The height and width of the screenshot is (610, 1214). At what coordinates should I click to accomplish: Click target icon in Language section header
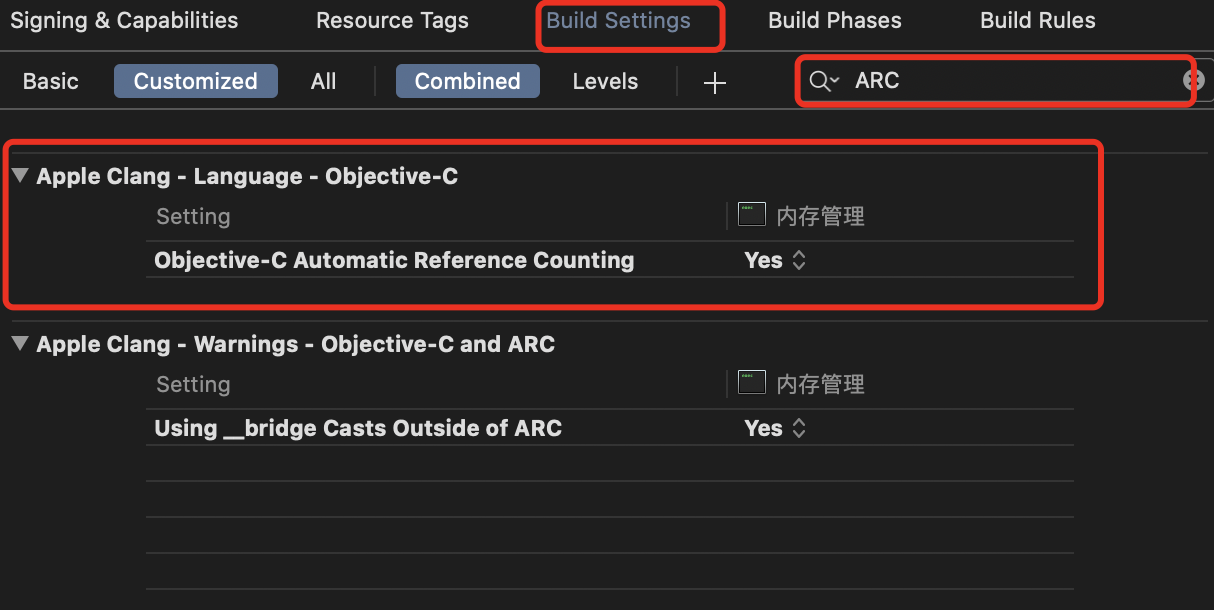752,214
